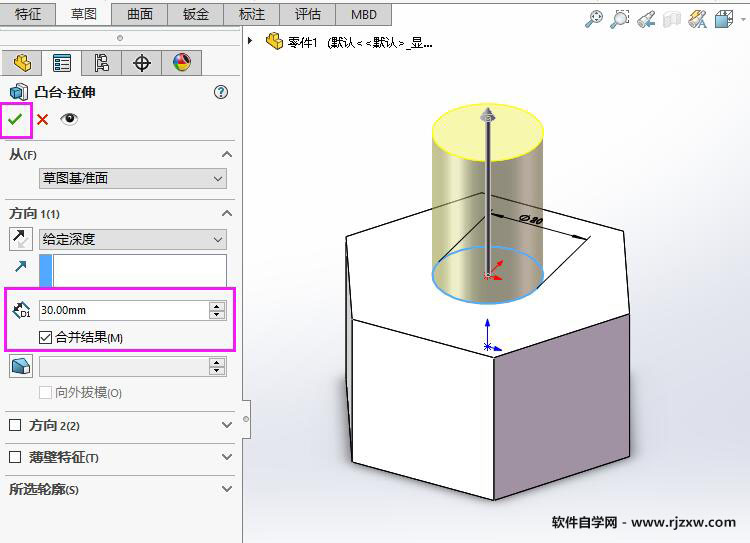This screenshot has height=543, width=750.
Task: Switch to the 草图 tab
Action: (x=84, y=14)
